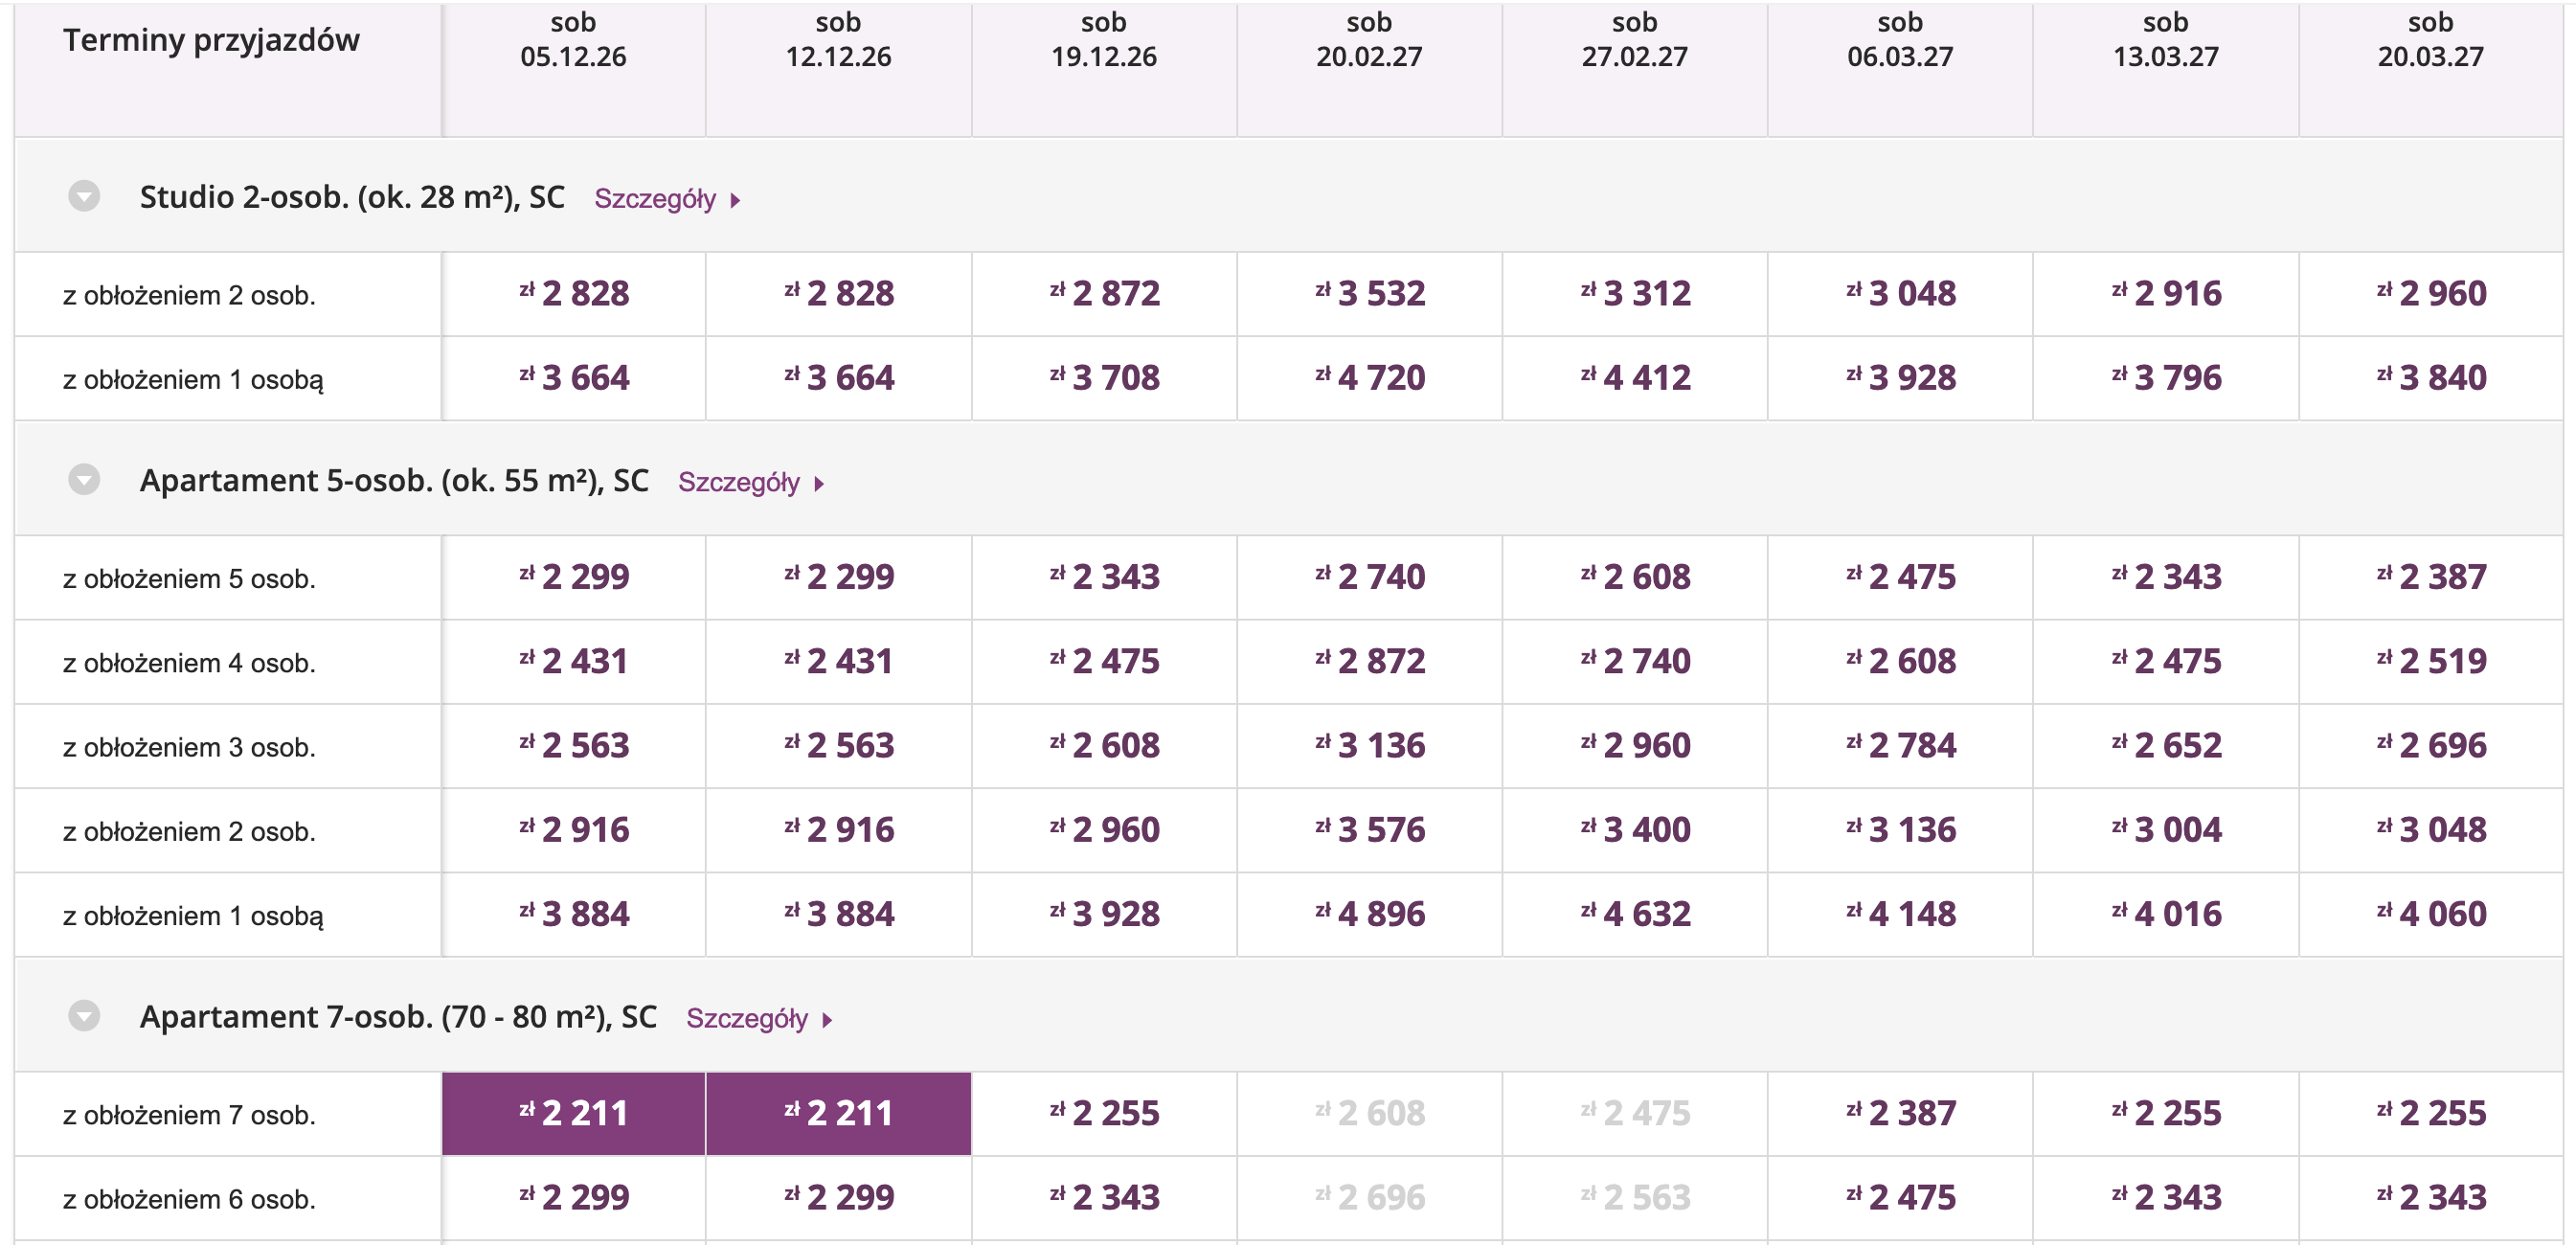
Task: Pick the 3 004 price for 13.03.27
Action: pos(2166,829)
